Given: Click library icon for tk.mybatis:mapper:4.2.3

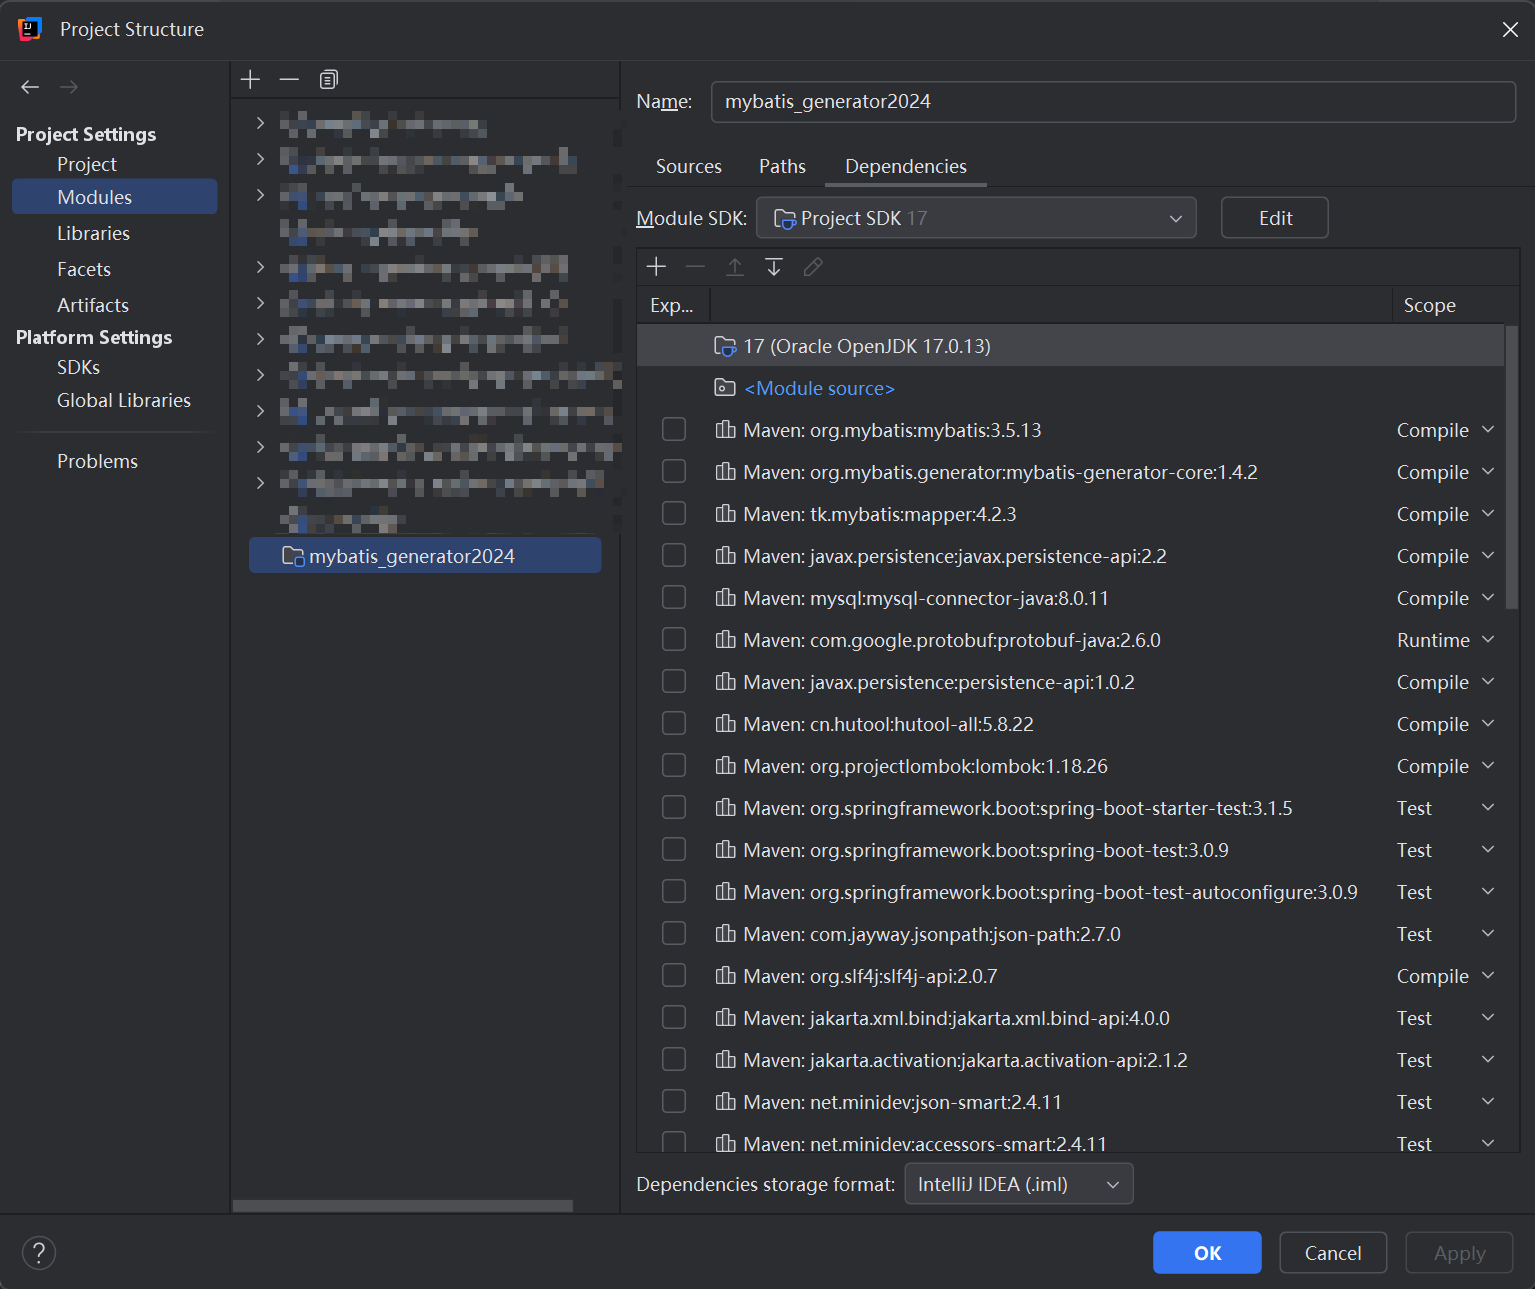Looking at the screenshot, I should tap(726, 514).
